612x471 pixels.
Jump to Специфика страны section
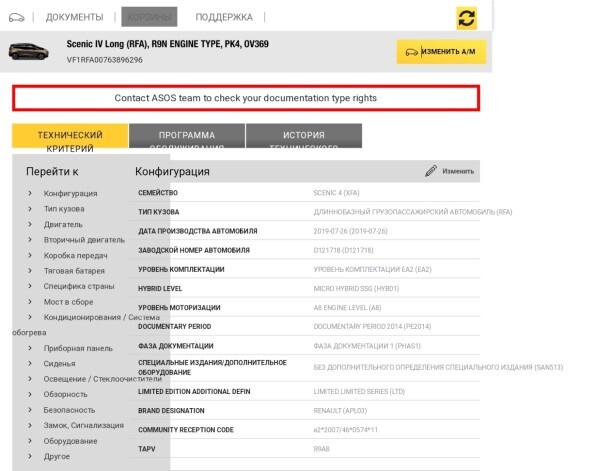pyautogui.click(x=79, y=286)
